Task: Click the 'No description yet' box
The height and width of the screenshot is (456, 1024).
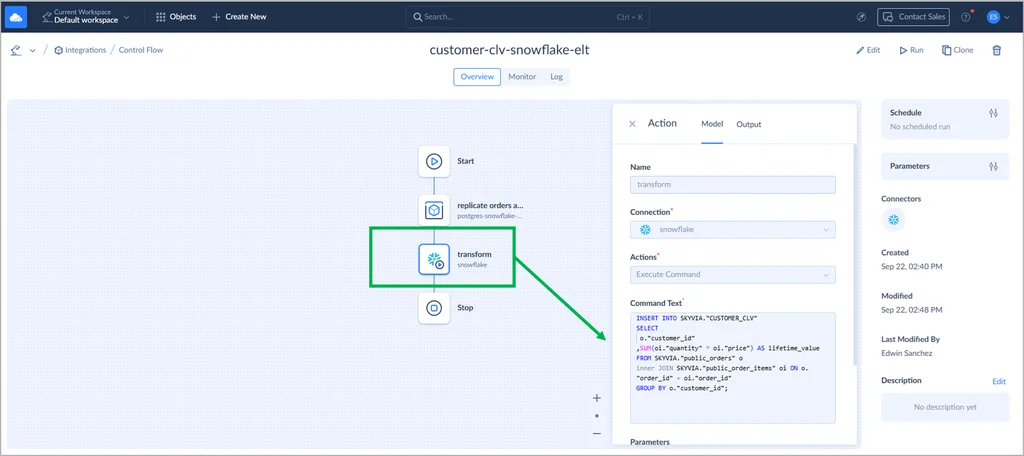Action: [x=945, y=407]
